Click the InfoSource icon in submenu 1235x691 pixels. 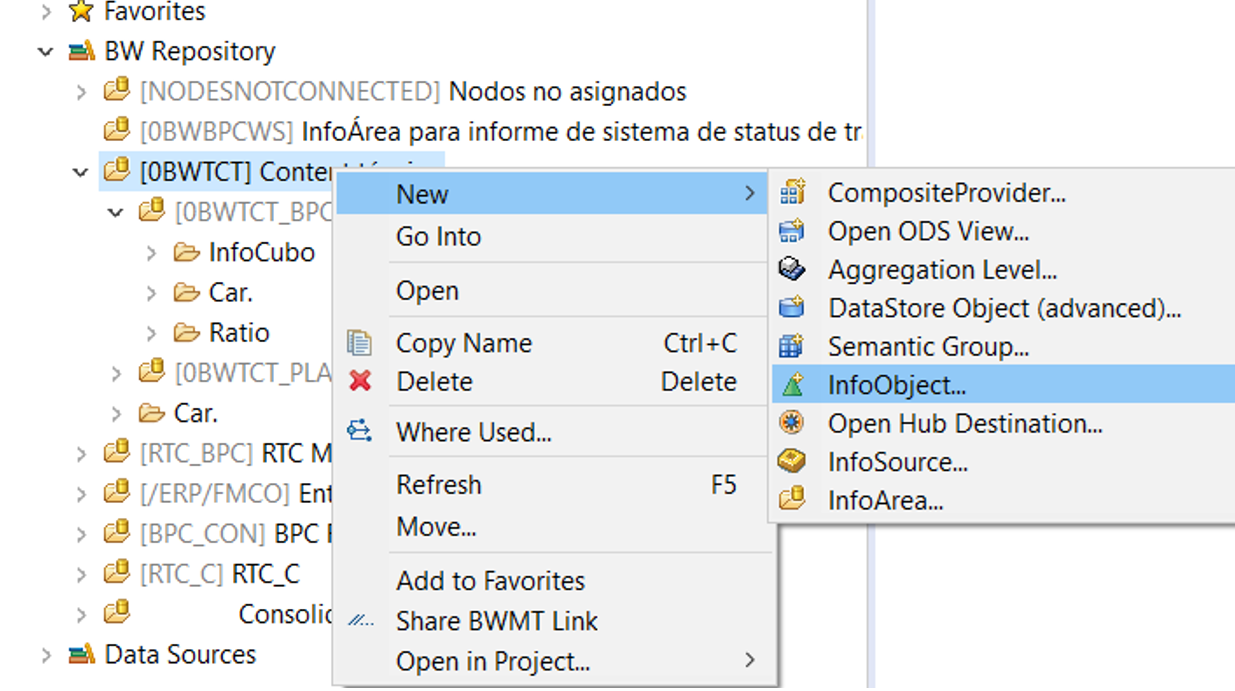[792, 462]
